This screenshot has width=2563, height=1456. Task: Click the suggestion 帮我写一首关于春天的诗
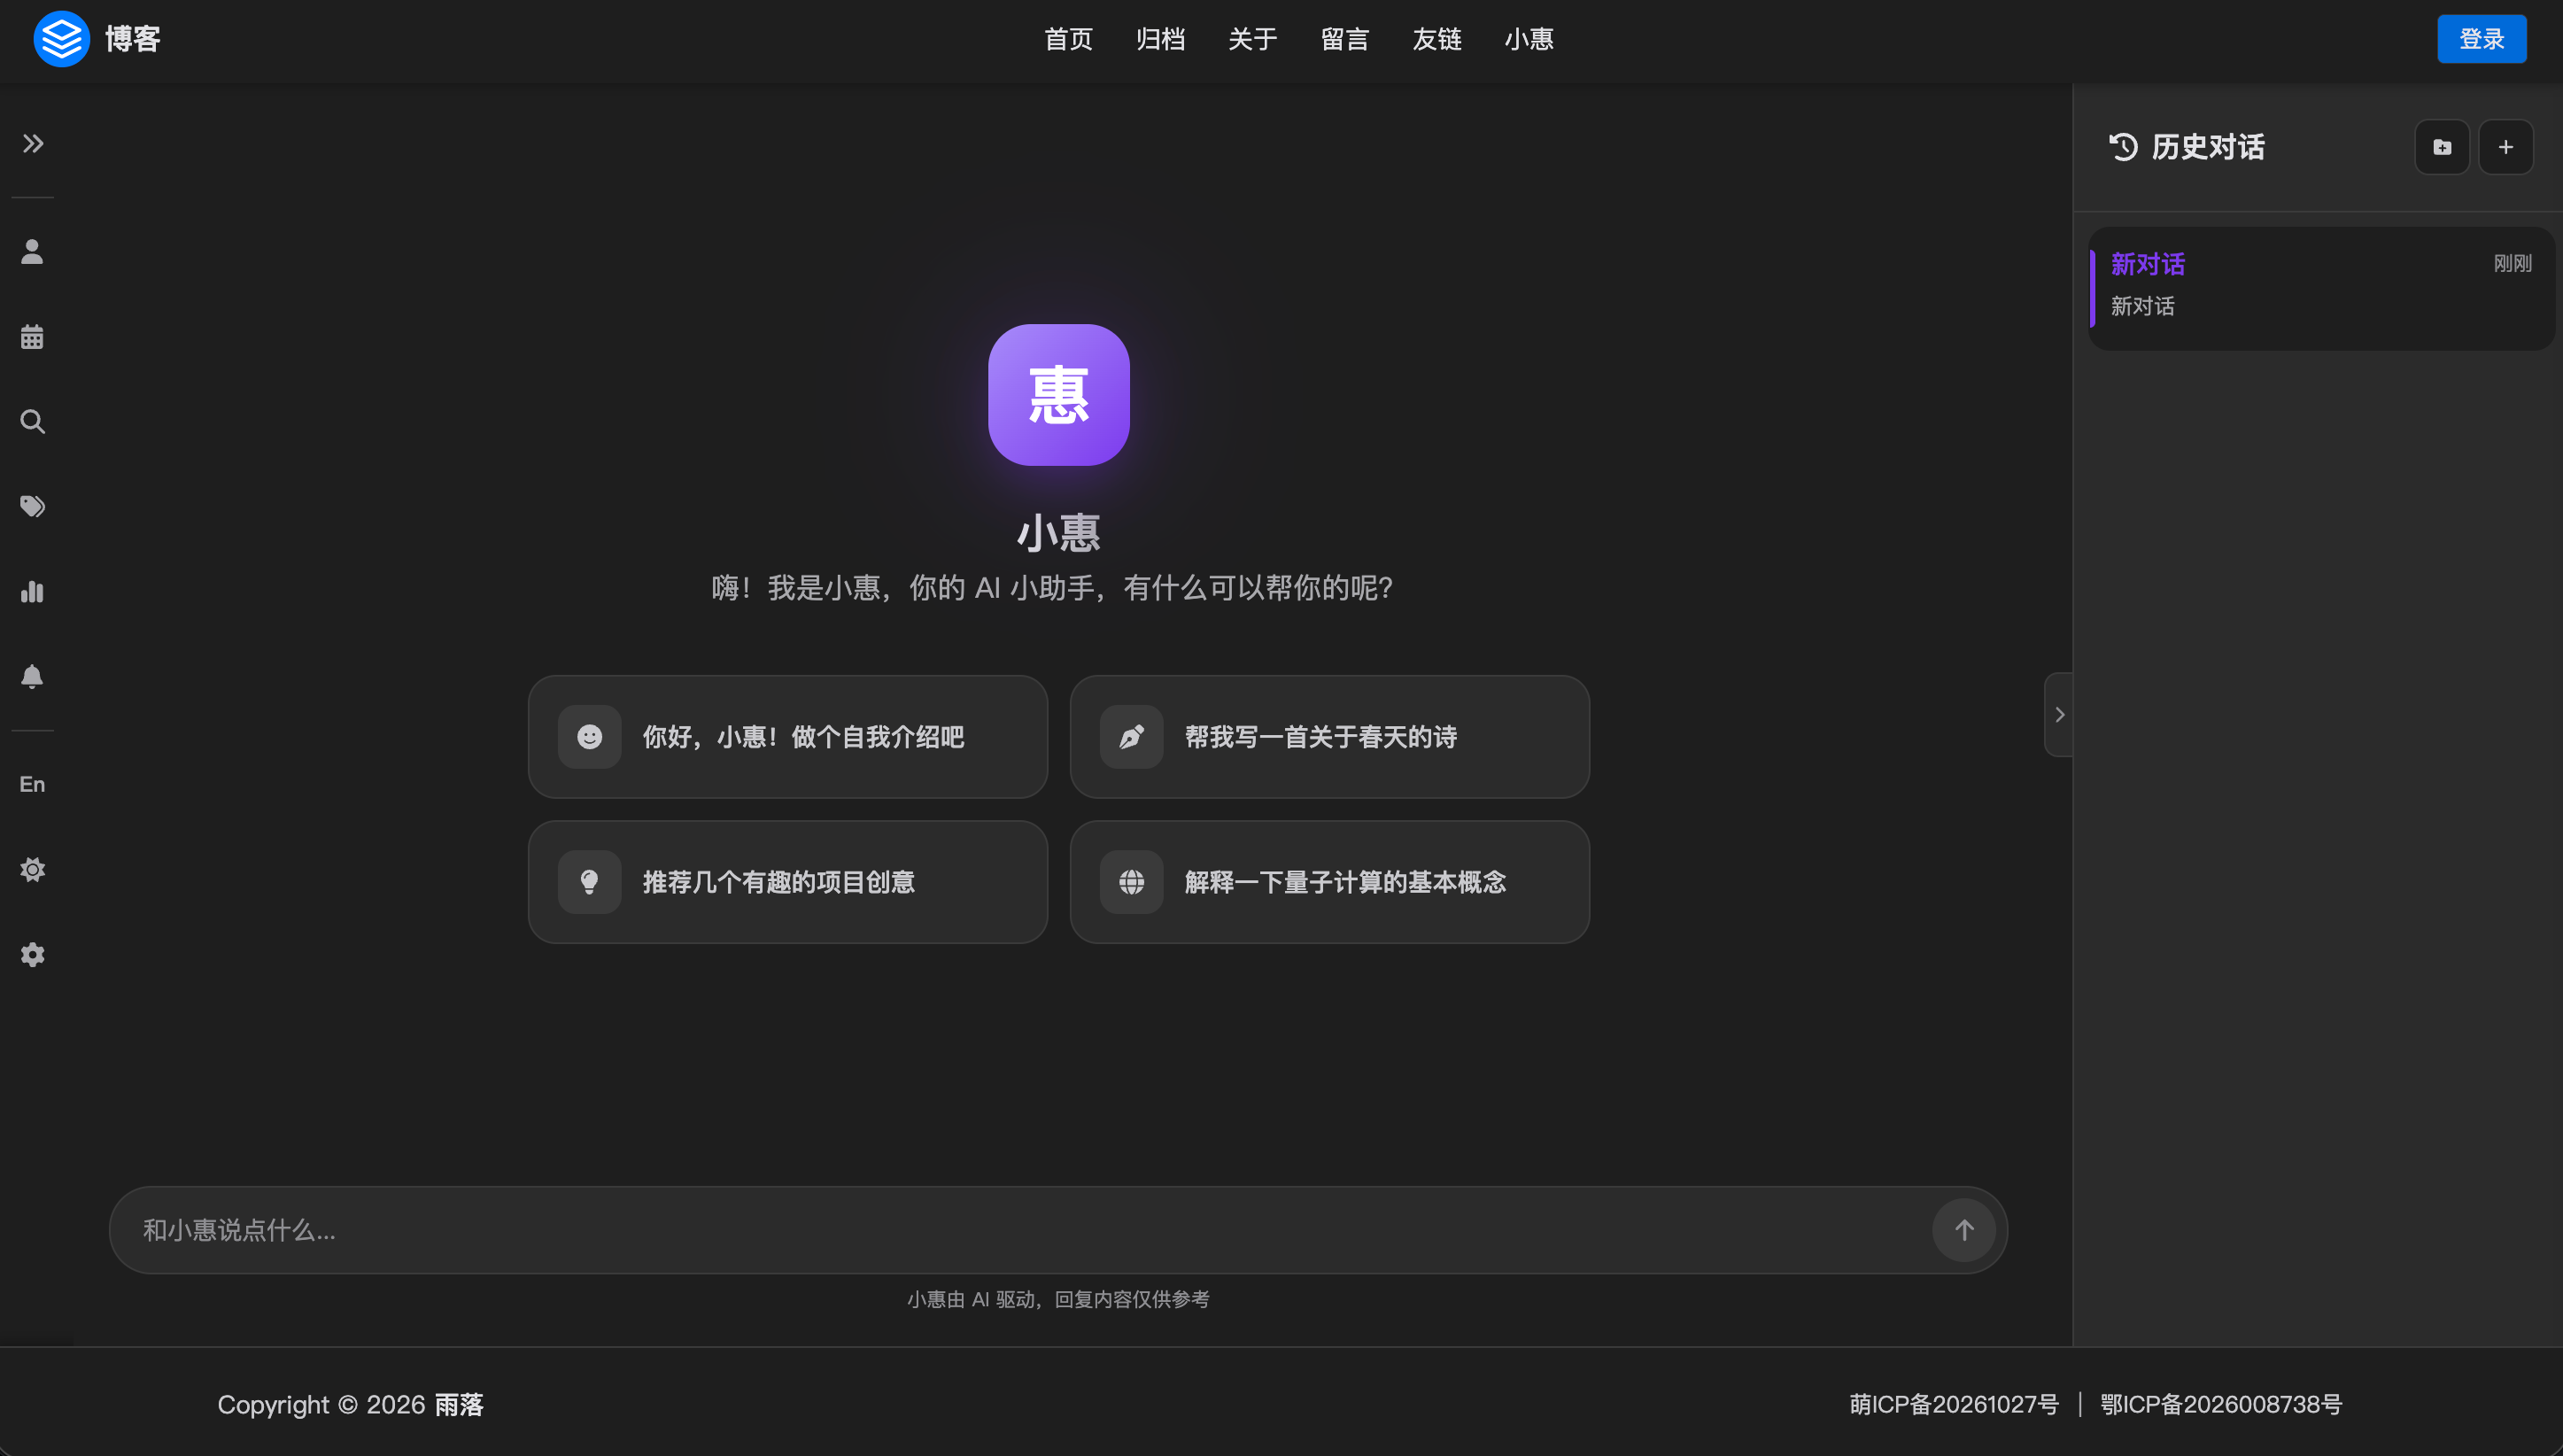coord(1328,737)
